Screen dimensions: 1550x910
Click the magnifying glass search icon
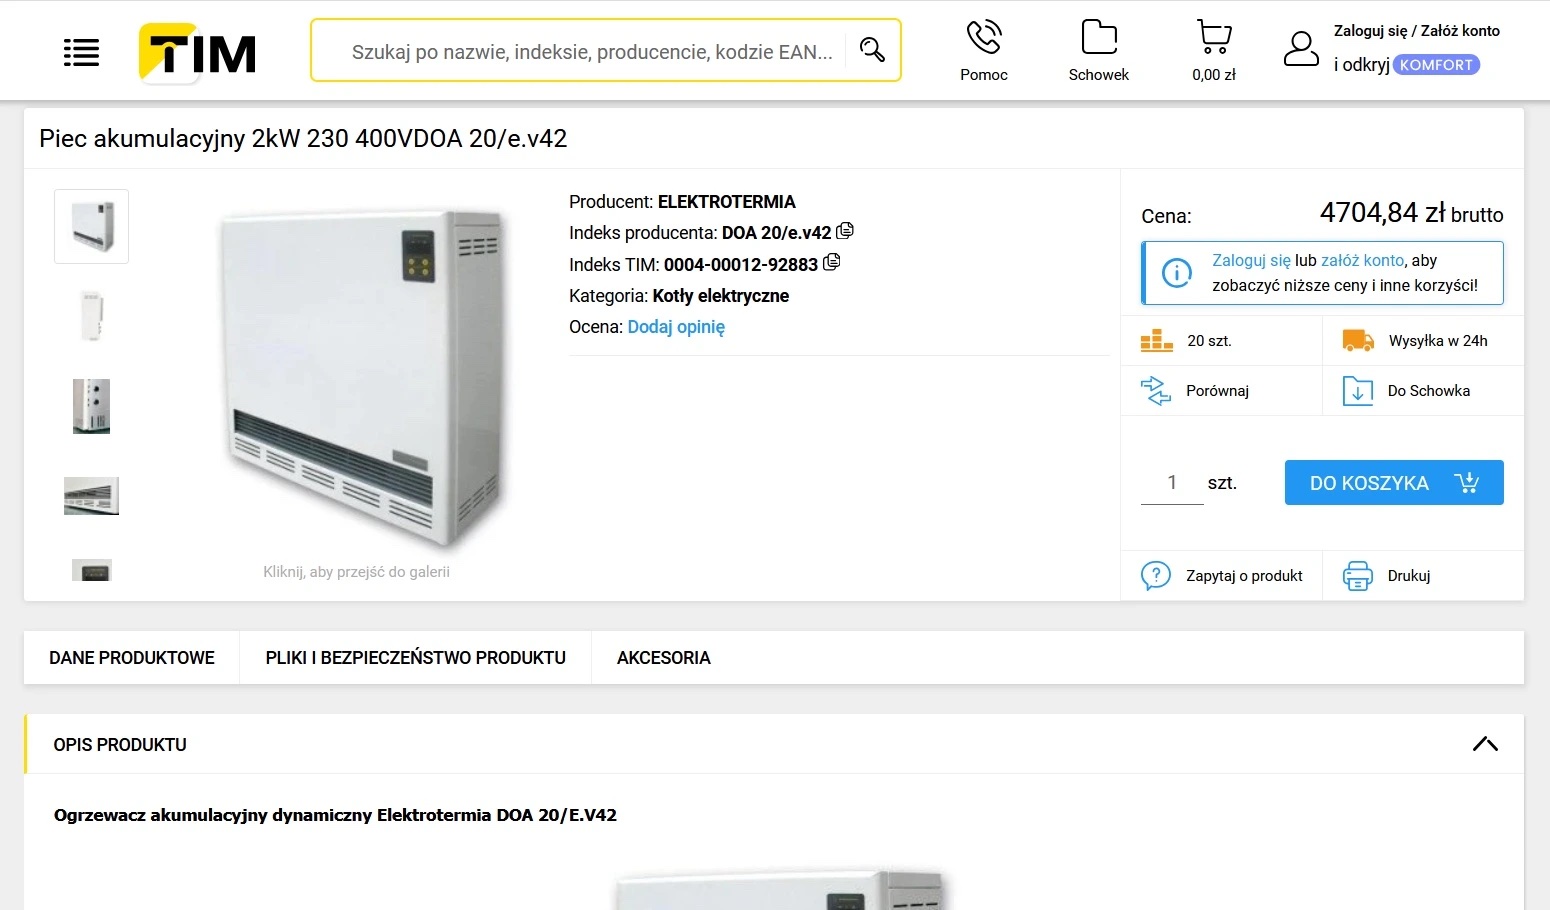pyautogui.click(x=872, y=50)
